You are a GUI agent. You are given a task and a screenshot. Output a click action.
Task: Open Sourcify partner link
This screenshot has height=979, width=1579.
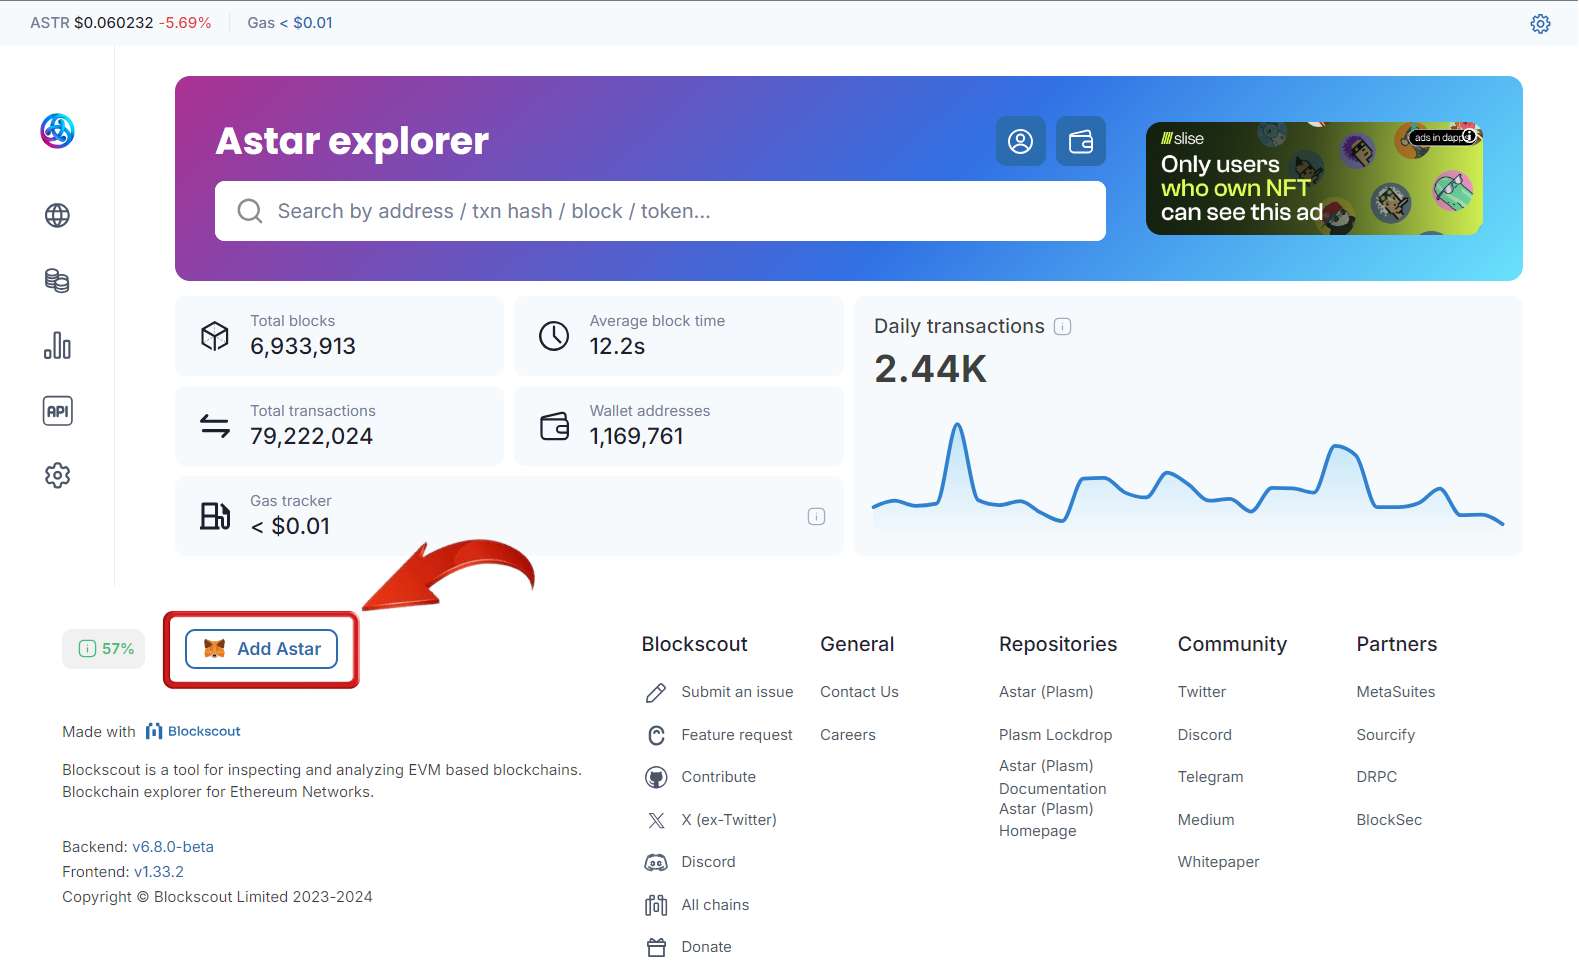click(x=1386, y=735)
